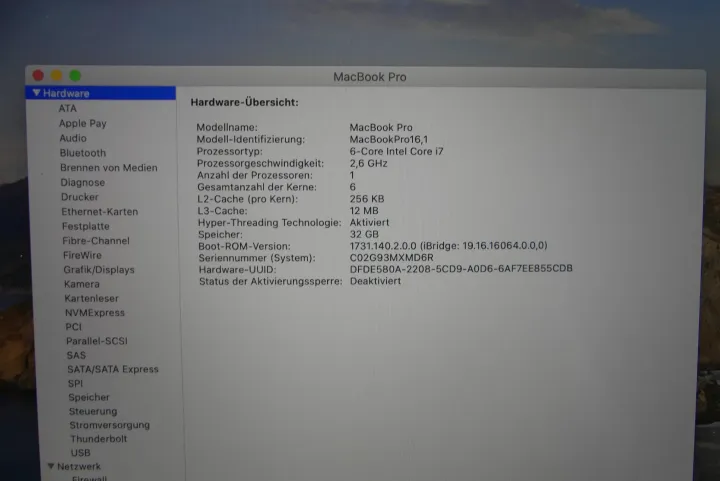Collapse the Netzwerk tree section

[x=51, y=466]
